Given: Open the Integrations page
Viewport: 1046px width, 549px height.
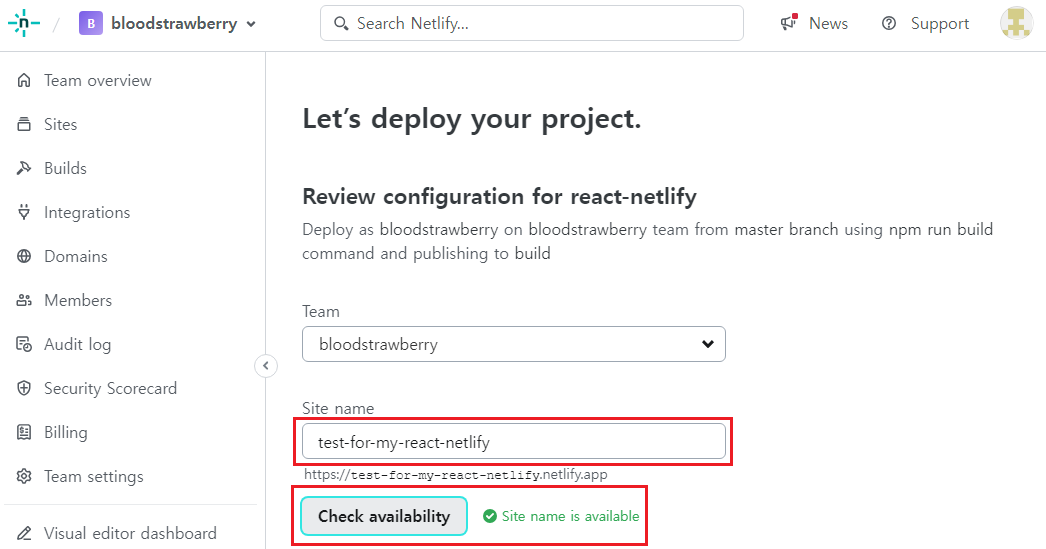Looking at the screenshot, I should pos(87,213).
